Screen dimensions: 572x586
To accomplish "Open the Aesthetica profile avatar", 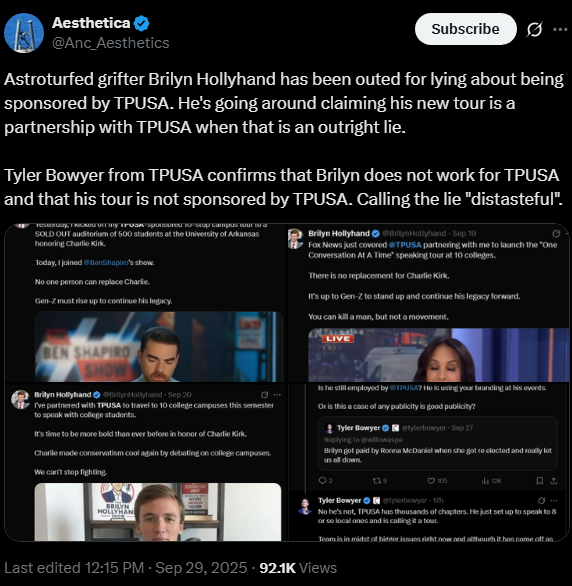I will tap(24, 33).
